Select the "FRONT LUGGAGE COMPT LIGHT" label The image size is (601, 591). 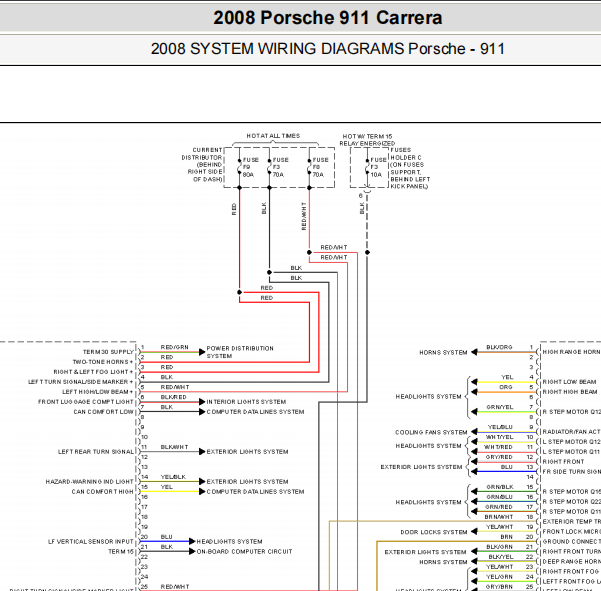[x=86, y=402]
